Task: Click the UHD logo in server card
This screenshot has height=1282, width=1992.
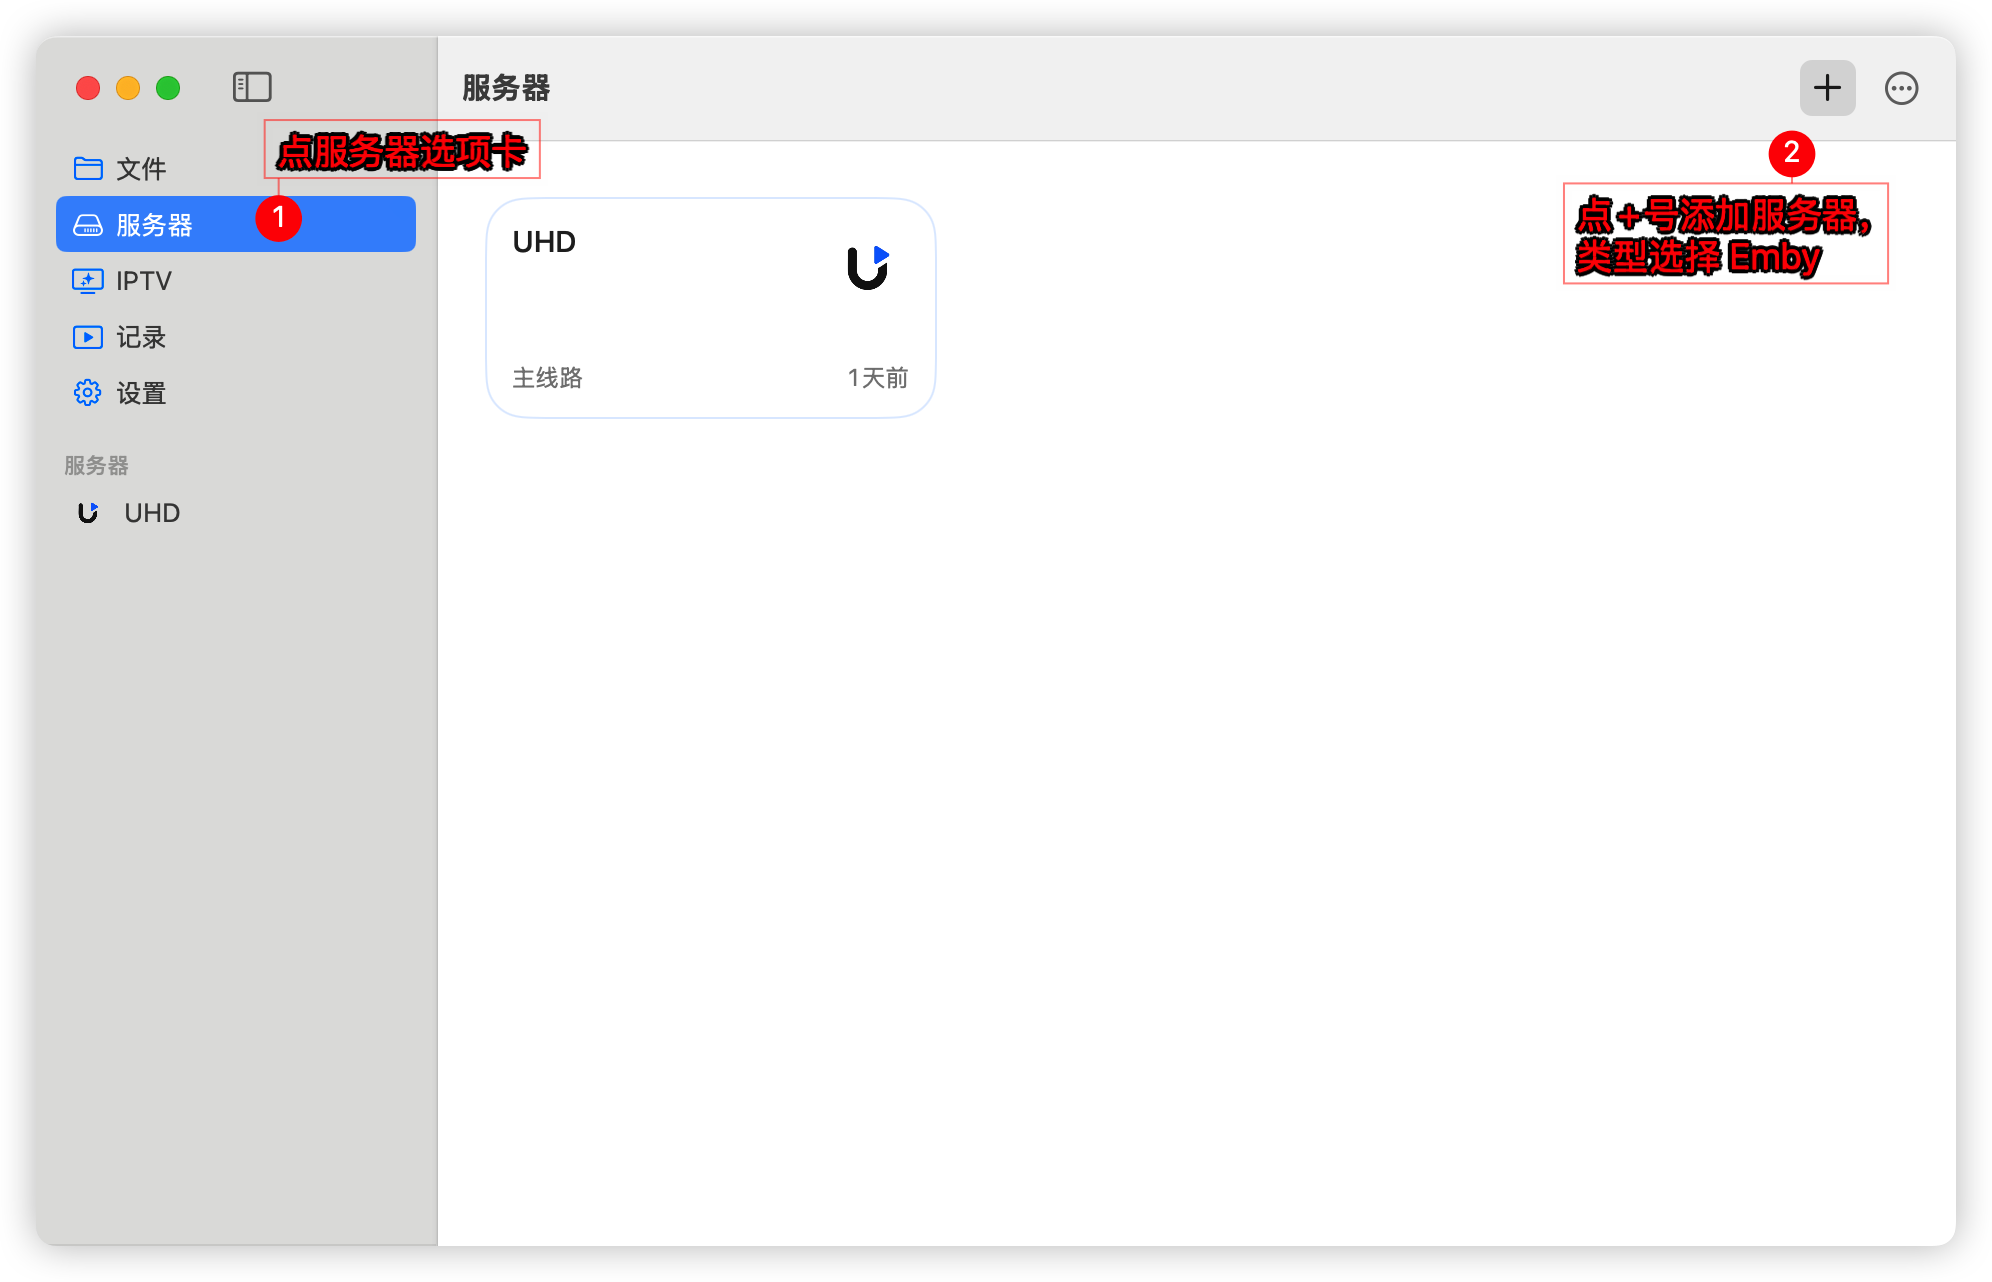Action: point(868,268)
